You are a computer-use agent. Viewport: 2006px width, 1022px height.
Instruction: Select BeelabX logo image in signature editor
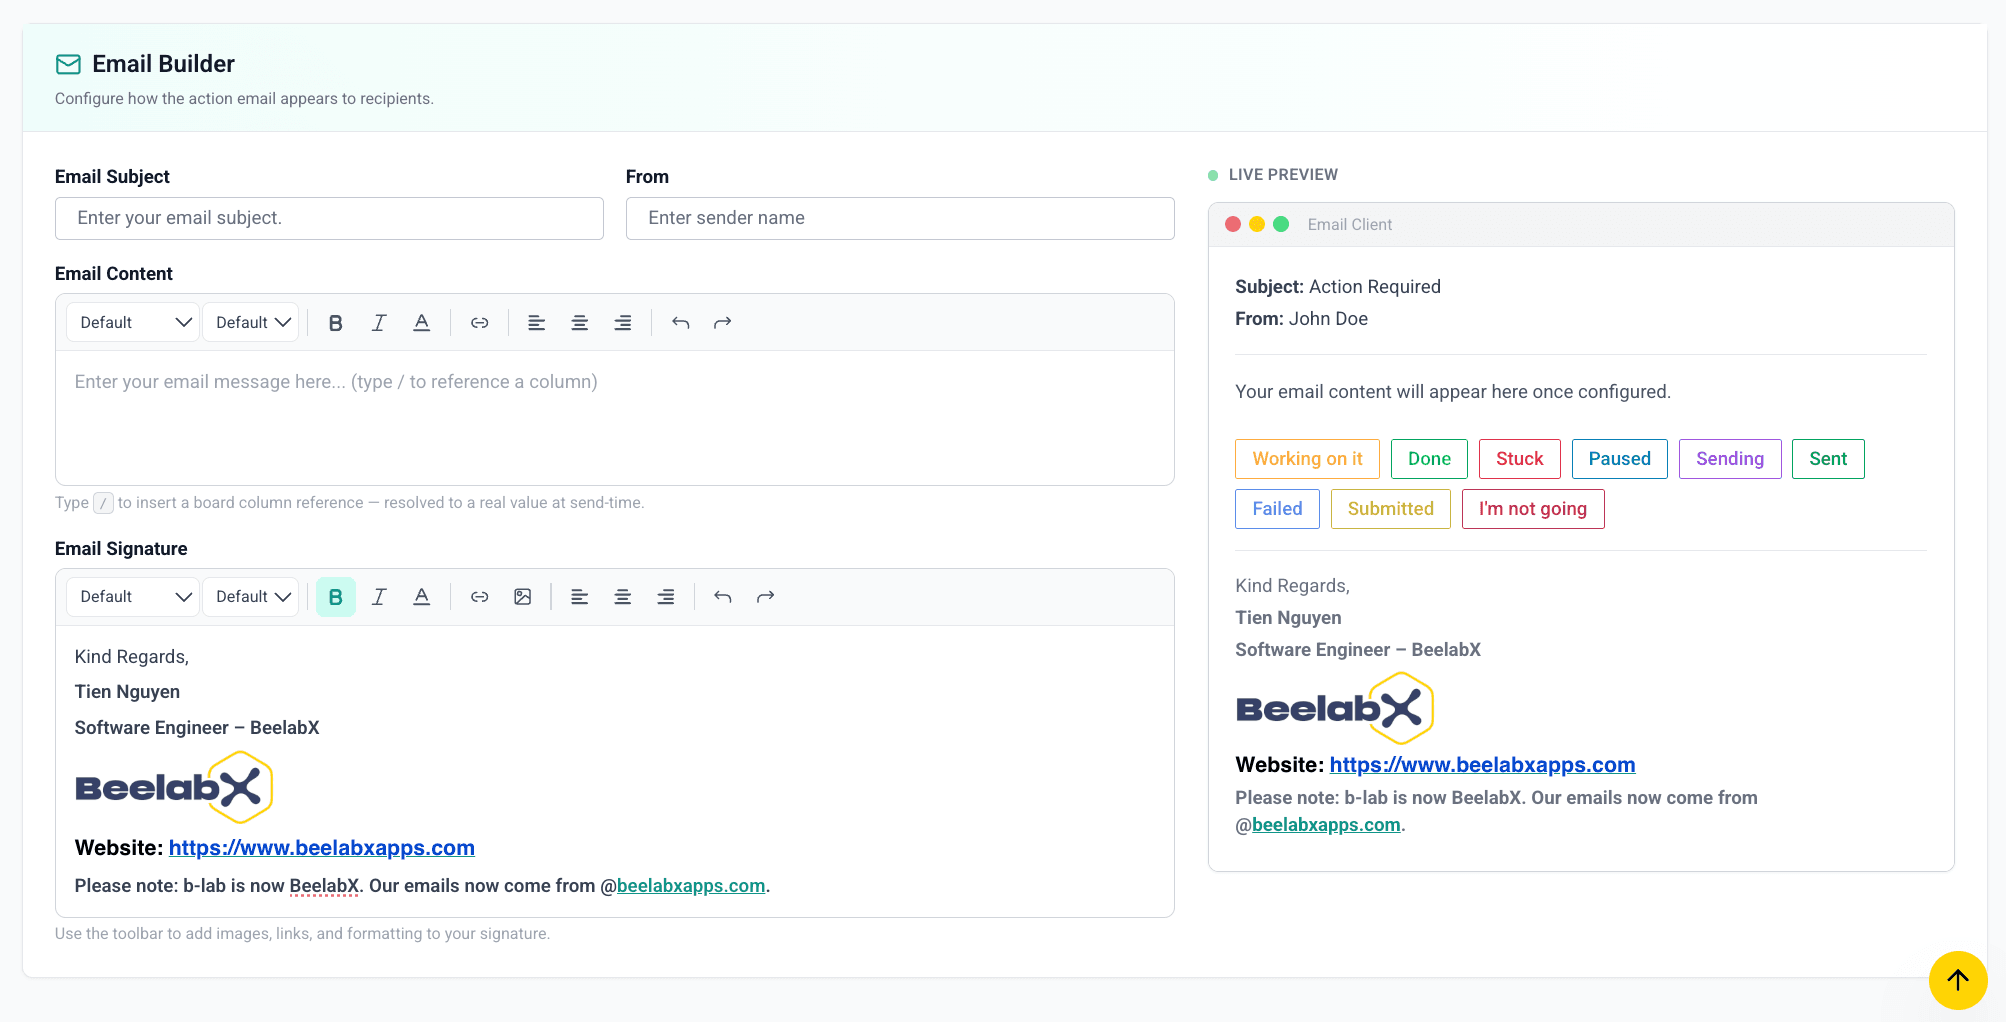174,787
